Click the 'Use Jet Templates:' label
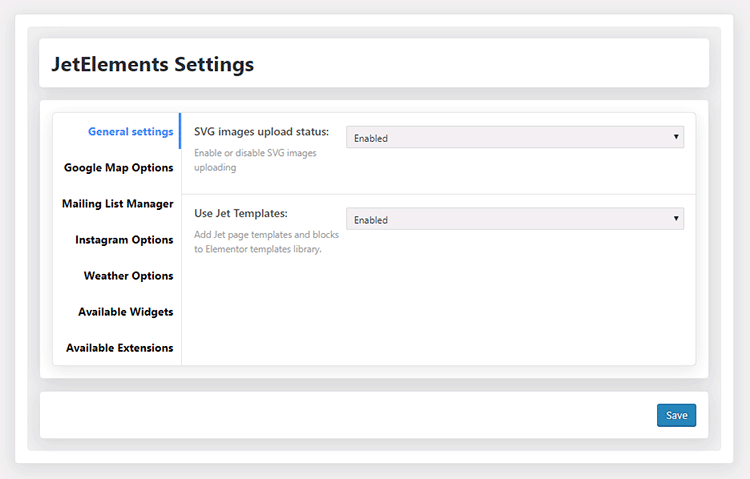This screenshot has height=479, width=750. click(241, 213)
